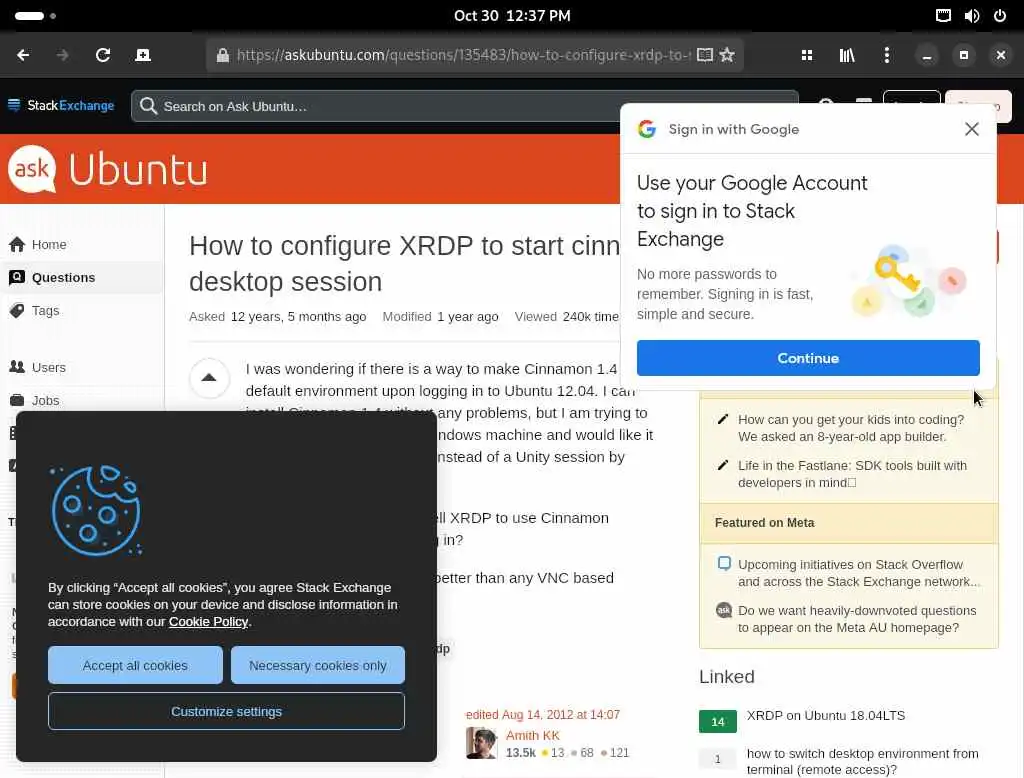Open 'Do we want heavily-downvoted questions' meta post
The height and width of the screenshot is (778, 1024).
pos(857,619)
